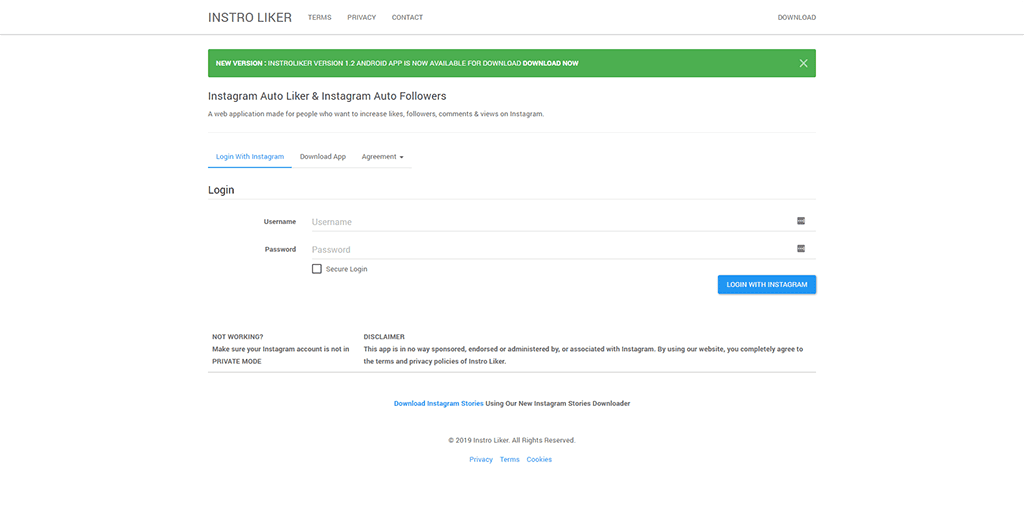Open the Download Instagram Stories link

pyautogui.click(x=439, y=404)
